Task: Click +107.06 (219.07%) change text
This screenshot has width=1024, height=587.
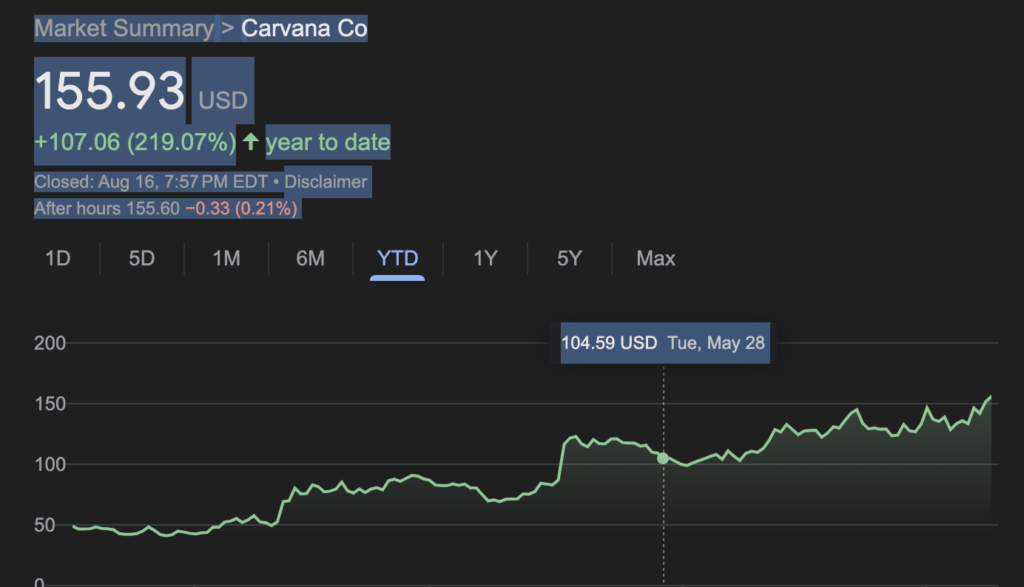Action: point(135,142)
